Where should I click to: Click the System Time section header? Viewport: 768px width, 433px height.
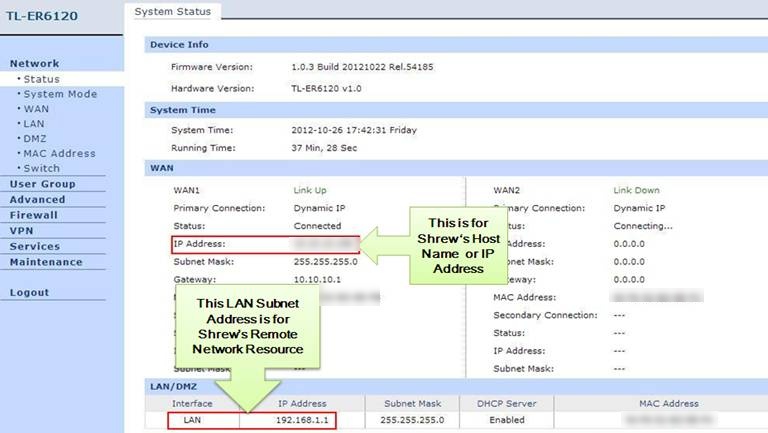point(183,110)
